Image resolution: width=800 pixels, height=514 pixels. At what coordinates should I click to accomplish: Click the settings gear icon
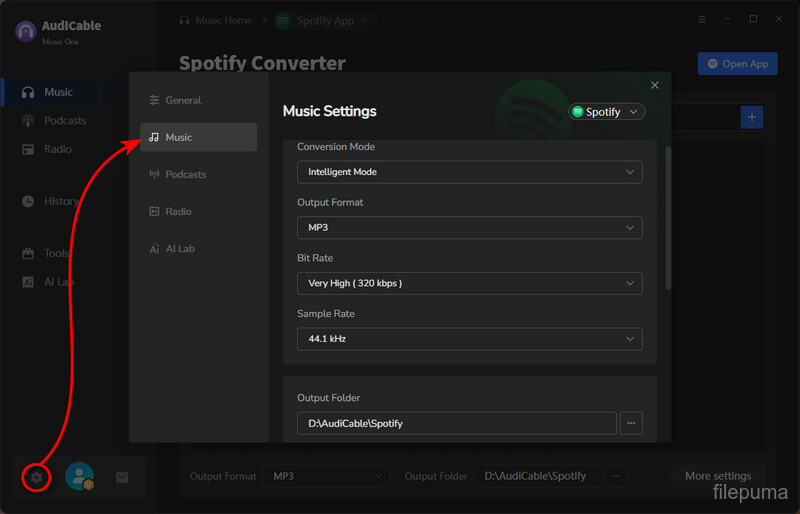[x=37, y=478]
